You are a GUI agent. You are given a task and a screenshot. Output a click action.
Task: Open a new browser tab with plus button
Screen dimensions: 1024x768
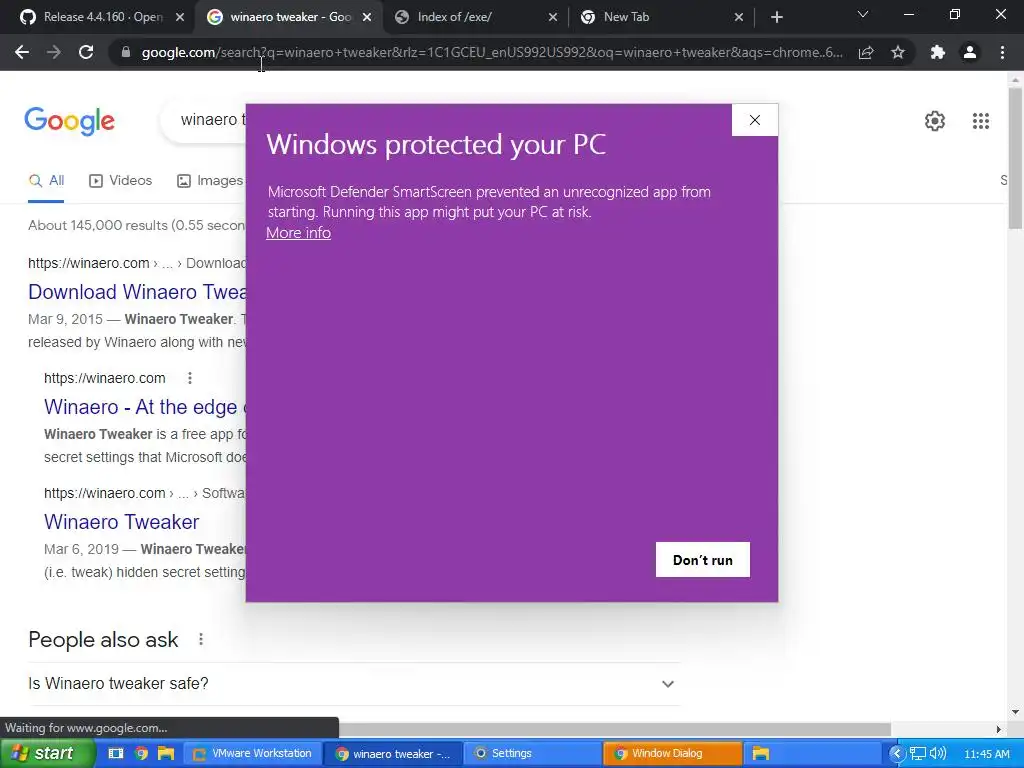776,17
